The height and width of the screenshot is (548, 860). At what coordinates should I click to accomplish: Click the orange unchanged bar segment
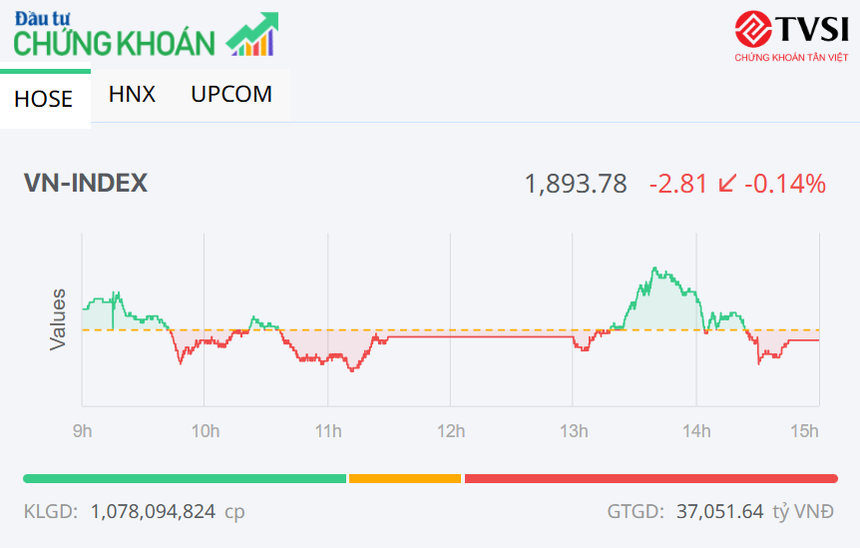(x=405, y=479)
